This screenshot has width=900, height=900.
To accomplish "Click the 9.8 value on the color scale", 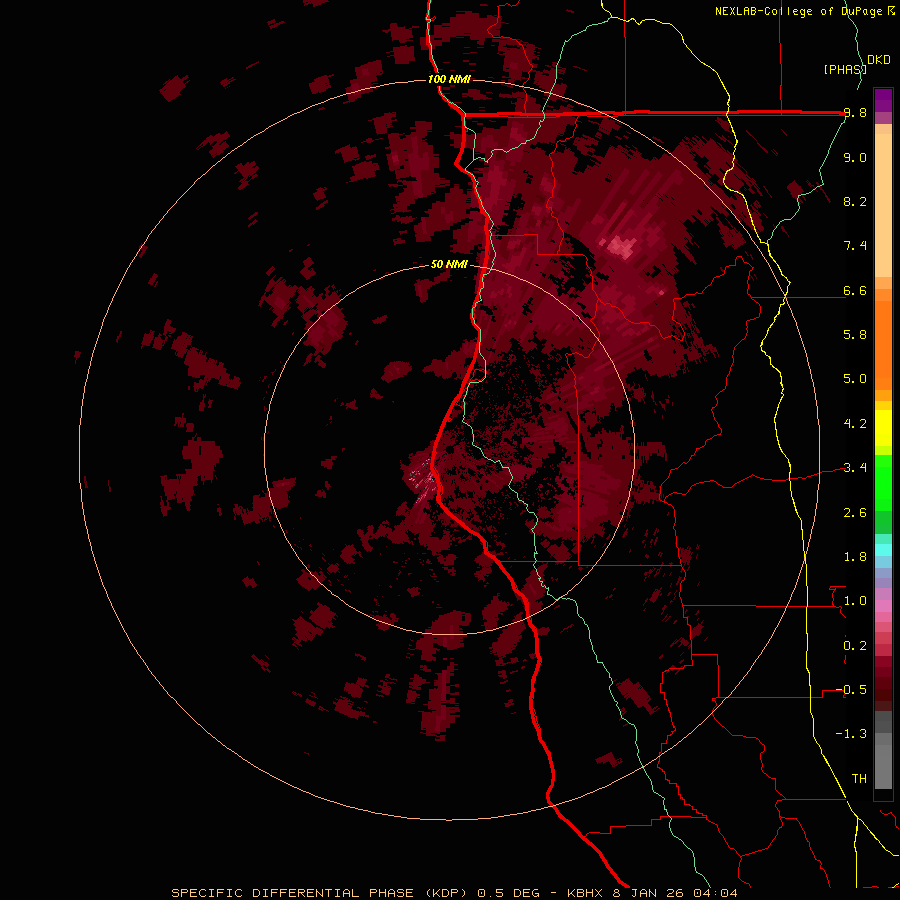I will 855,113.
